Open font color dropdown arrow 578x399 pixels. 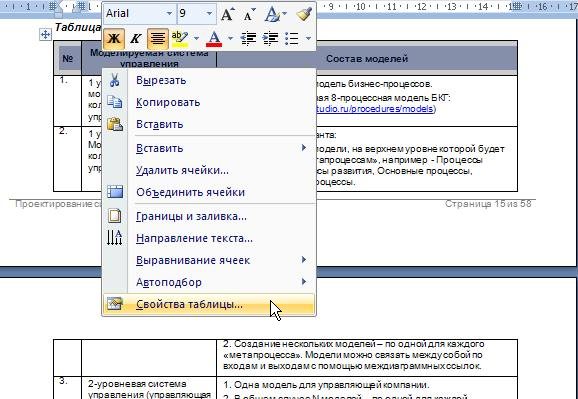[230, 38]
